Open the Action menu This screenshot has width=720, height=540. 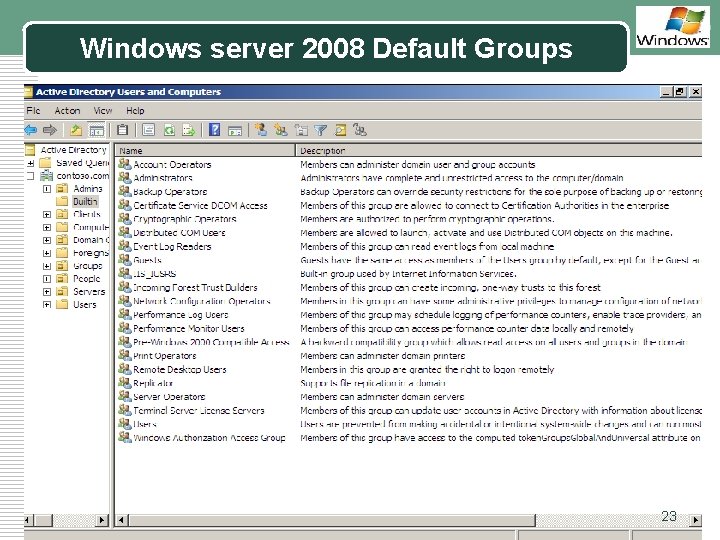[67, 111]
